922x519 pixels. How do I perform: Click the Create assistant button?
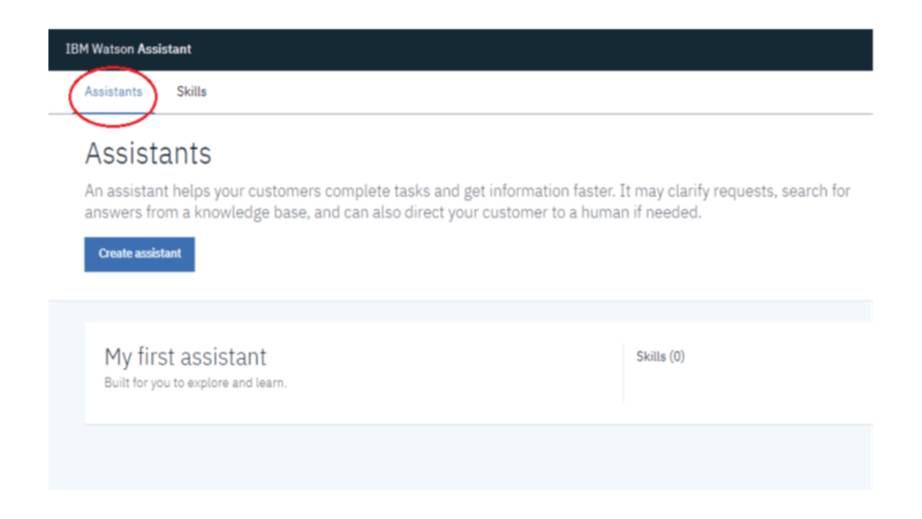139,254
